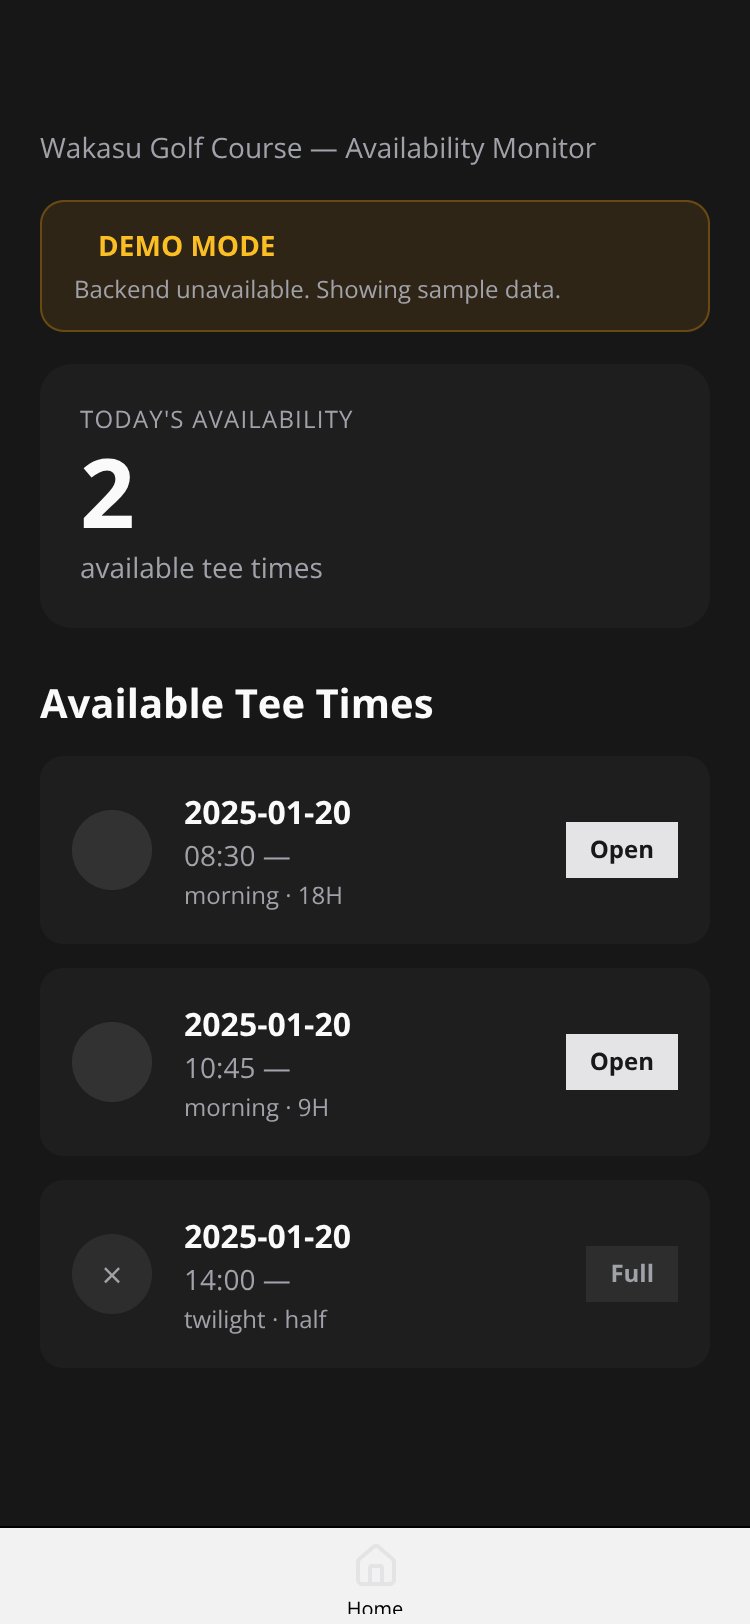Select the circle icon beside the 08:30 tee time
This screenshot has height=1624, width=750.
tap(112, 850)
